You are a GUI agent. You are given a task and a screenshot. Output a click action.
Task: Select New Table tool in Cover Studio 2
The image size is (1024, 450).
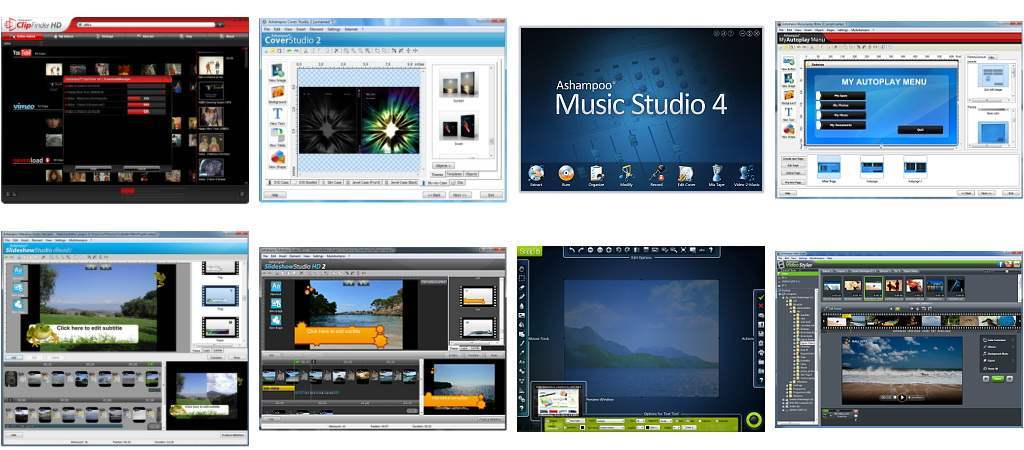tap(278, 139)
